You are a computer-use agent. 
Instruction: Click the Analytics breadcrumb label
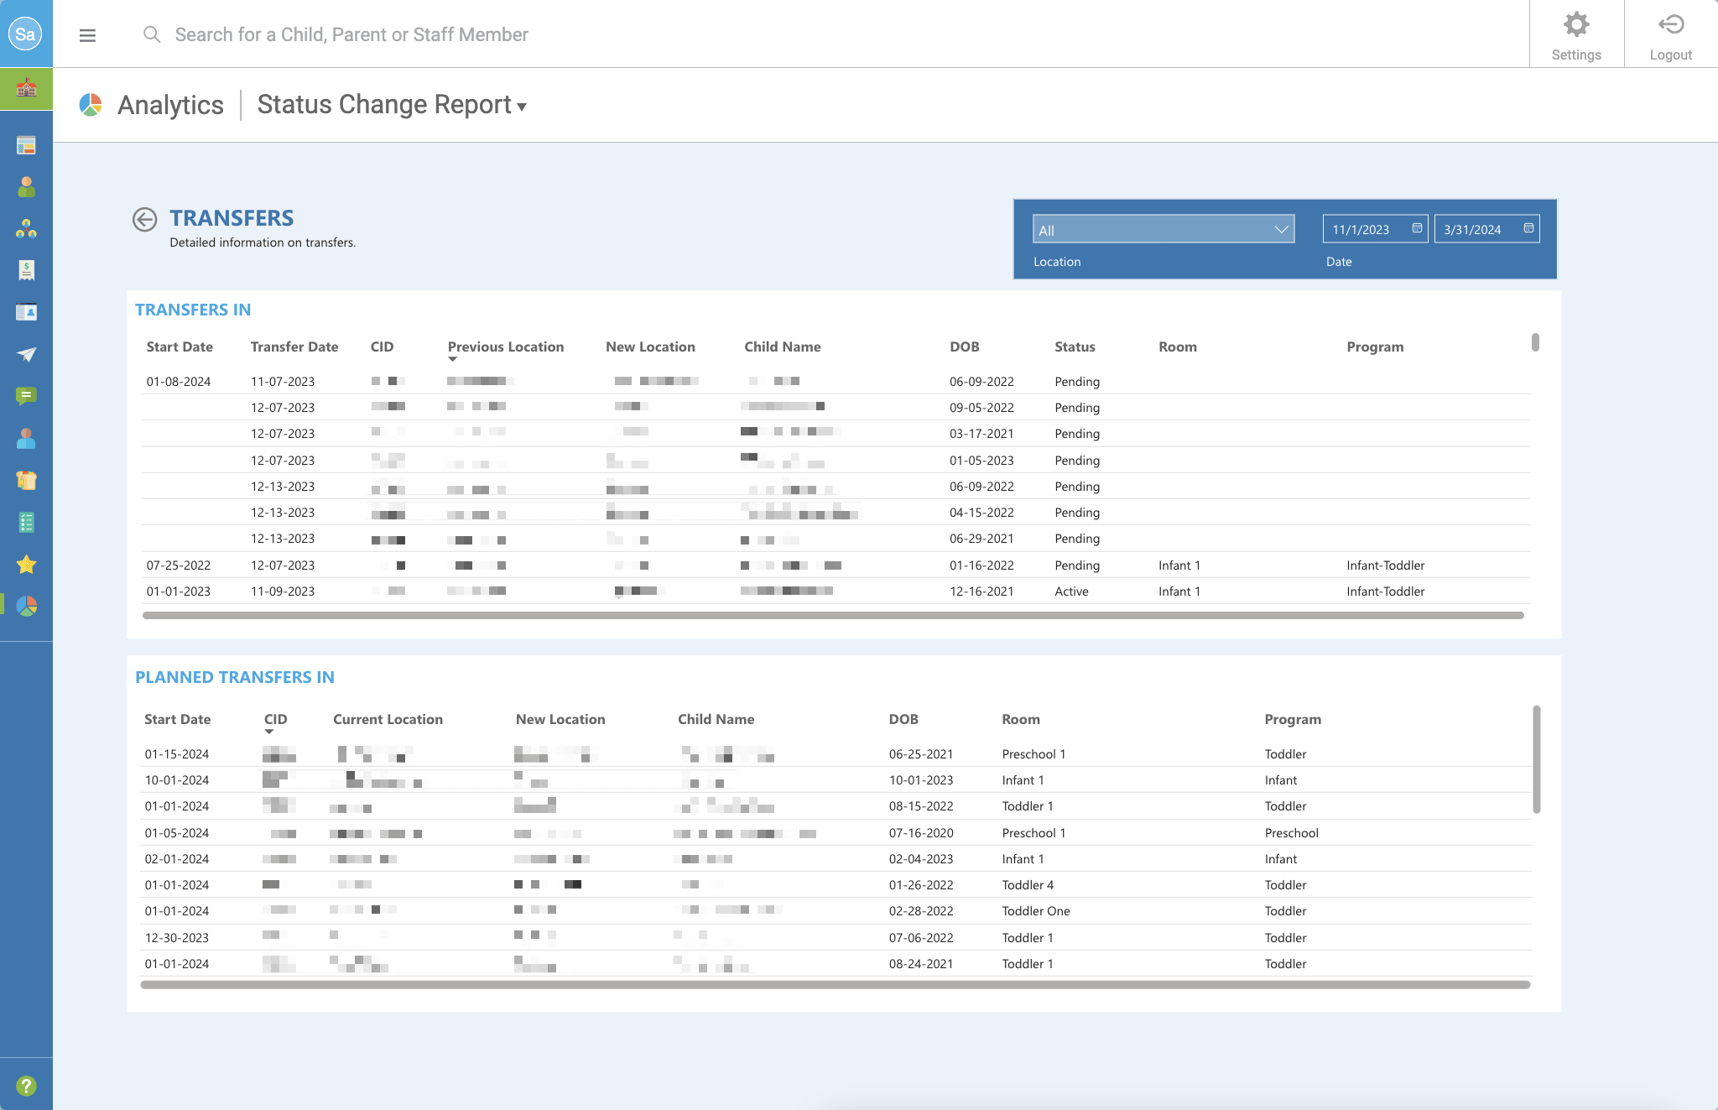pos(170,104)
